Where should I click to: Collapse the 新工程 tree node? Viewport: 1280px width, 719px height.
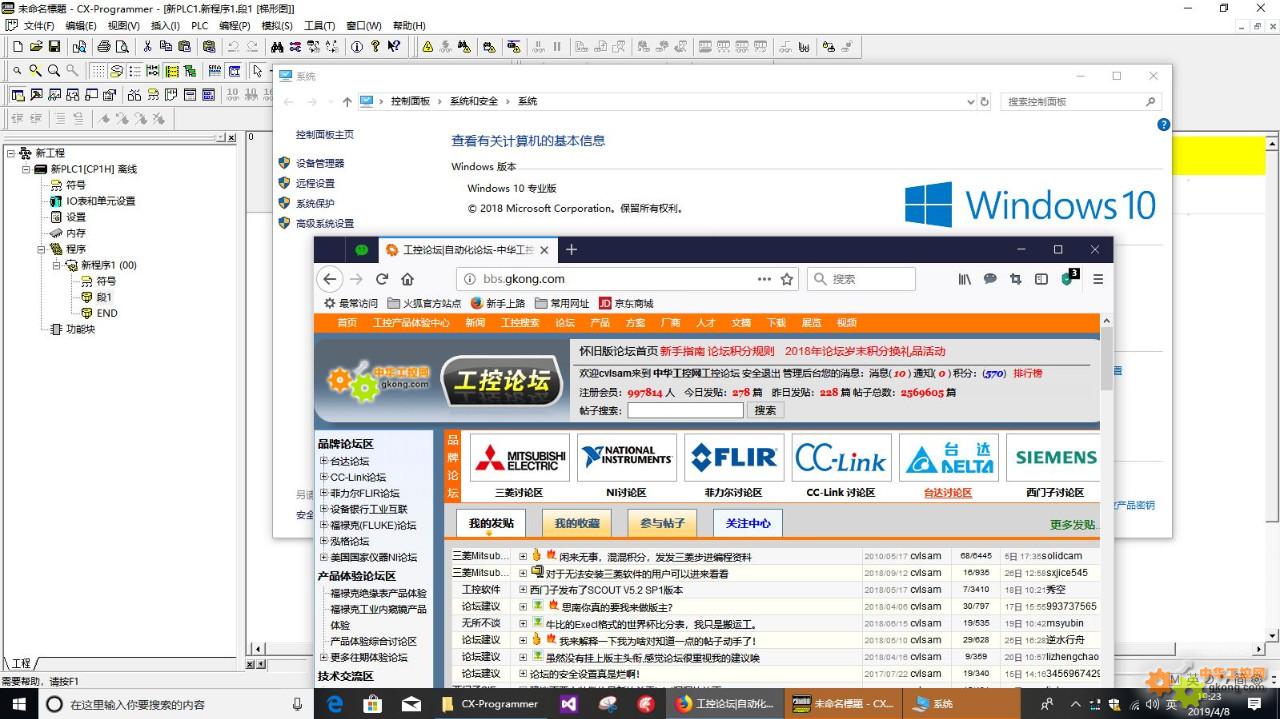11,153
